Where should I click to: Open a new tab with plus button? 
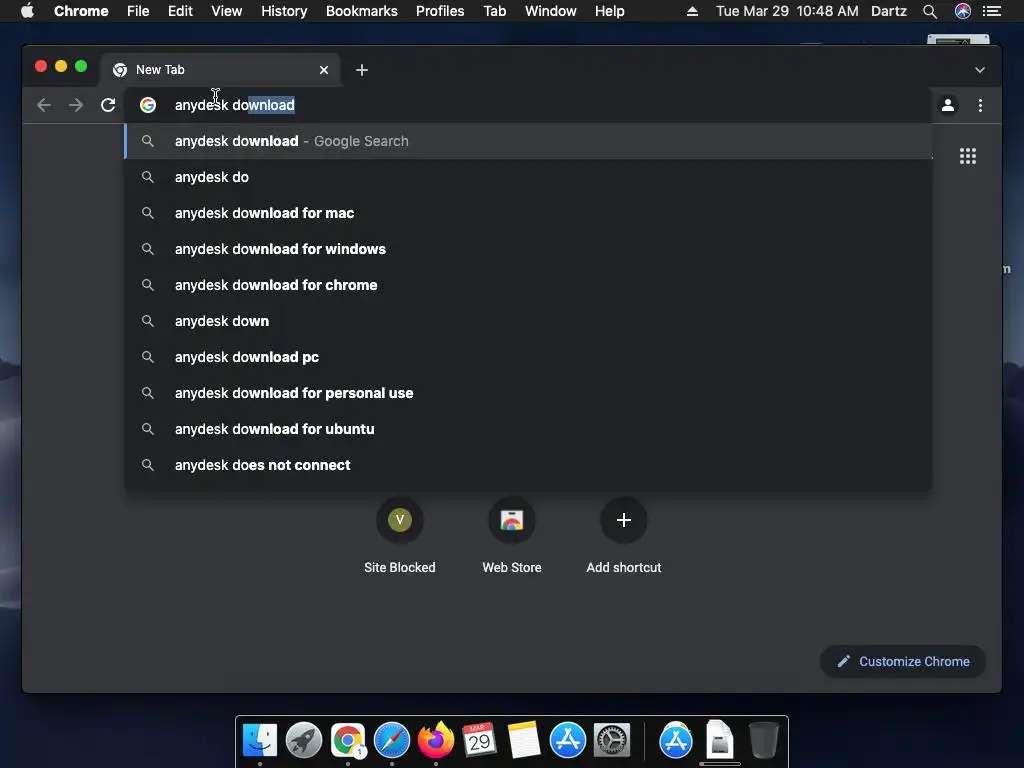362,70
